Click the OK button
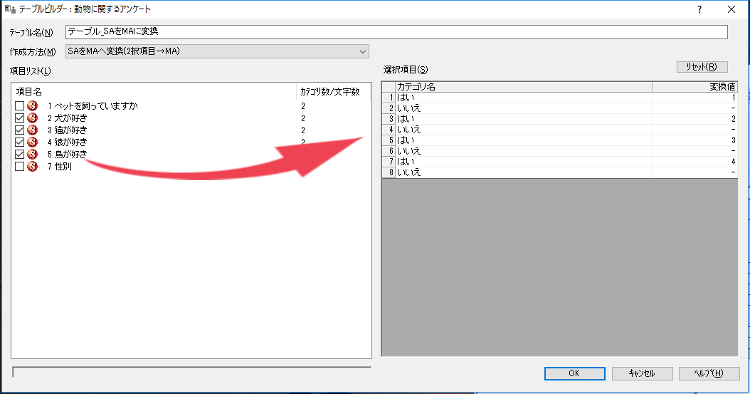750x394 pixels. pos(574,373)
